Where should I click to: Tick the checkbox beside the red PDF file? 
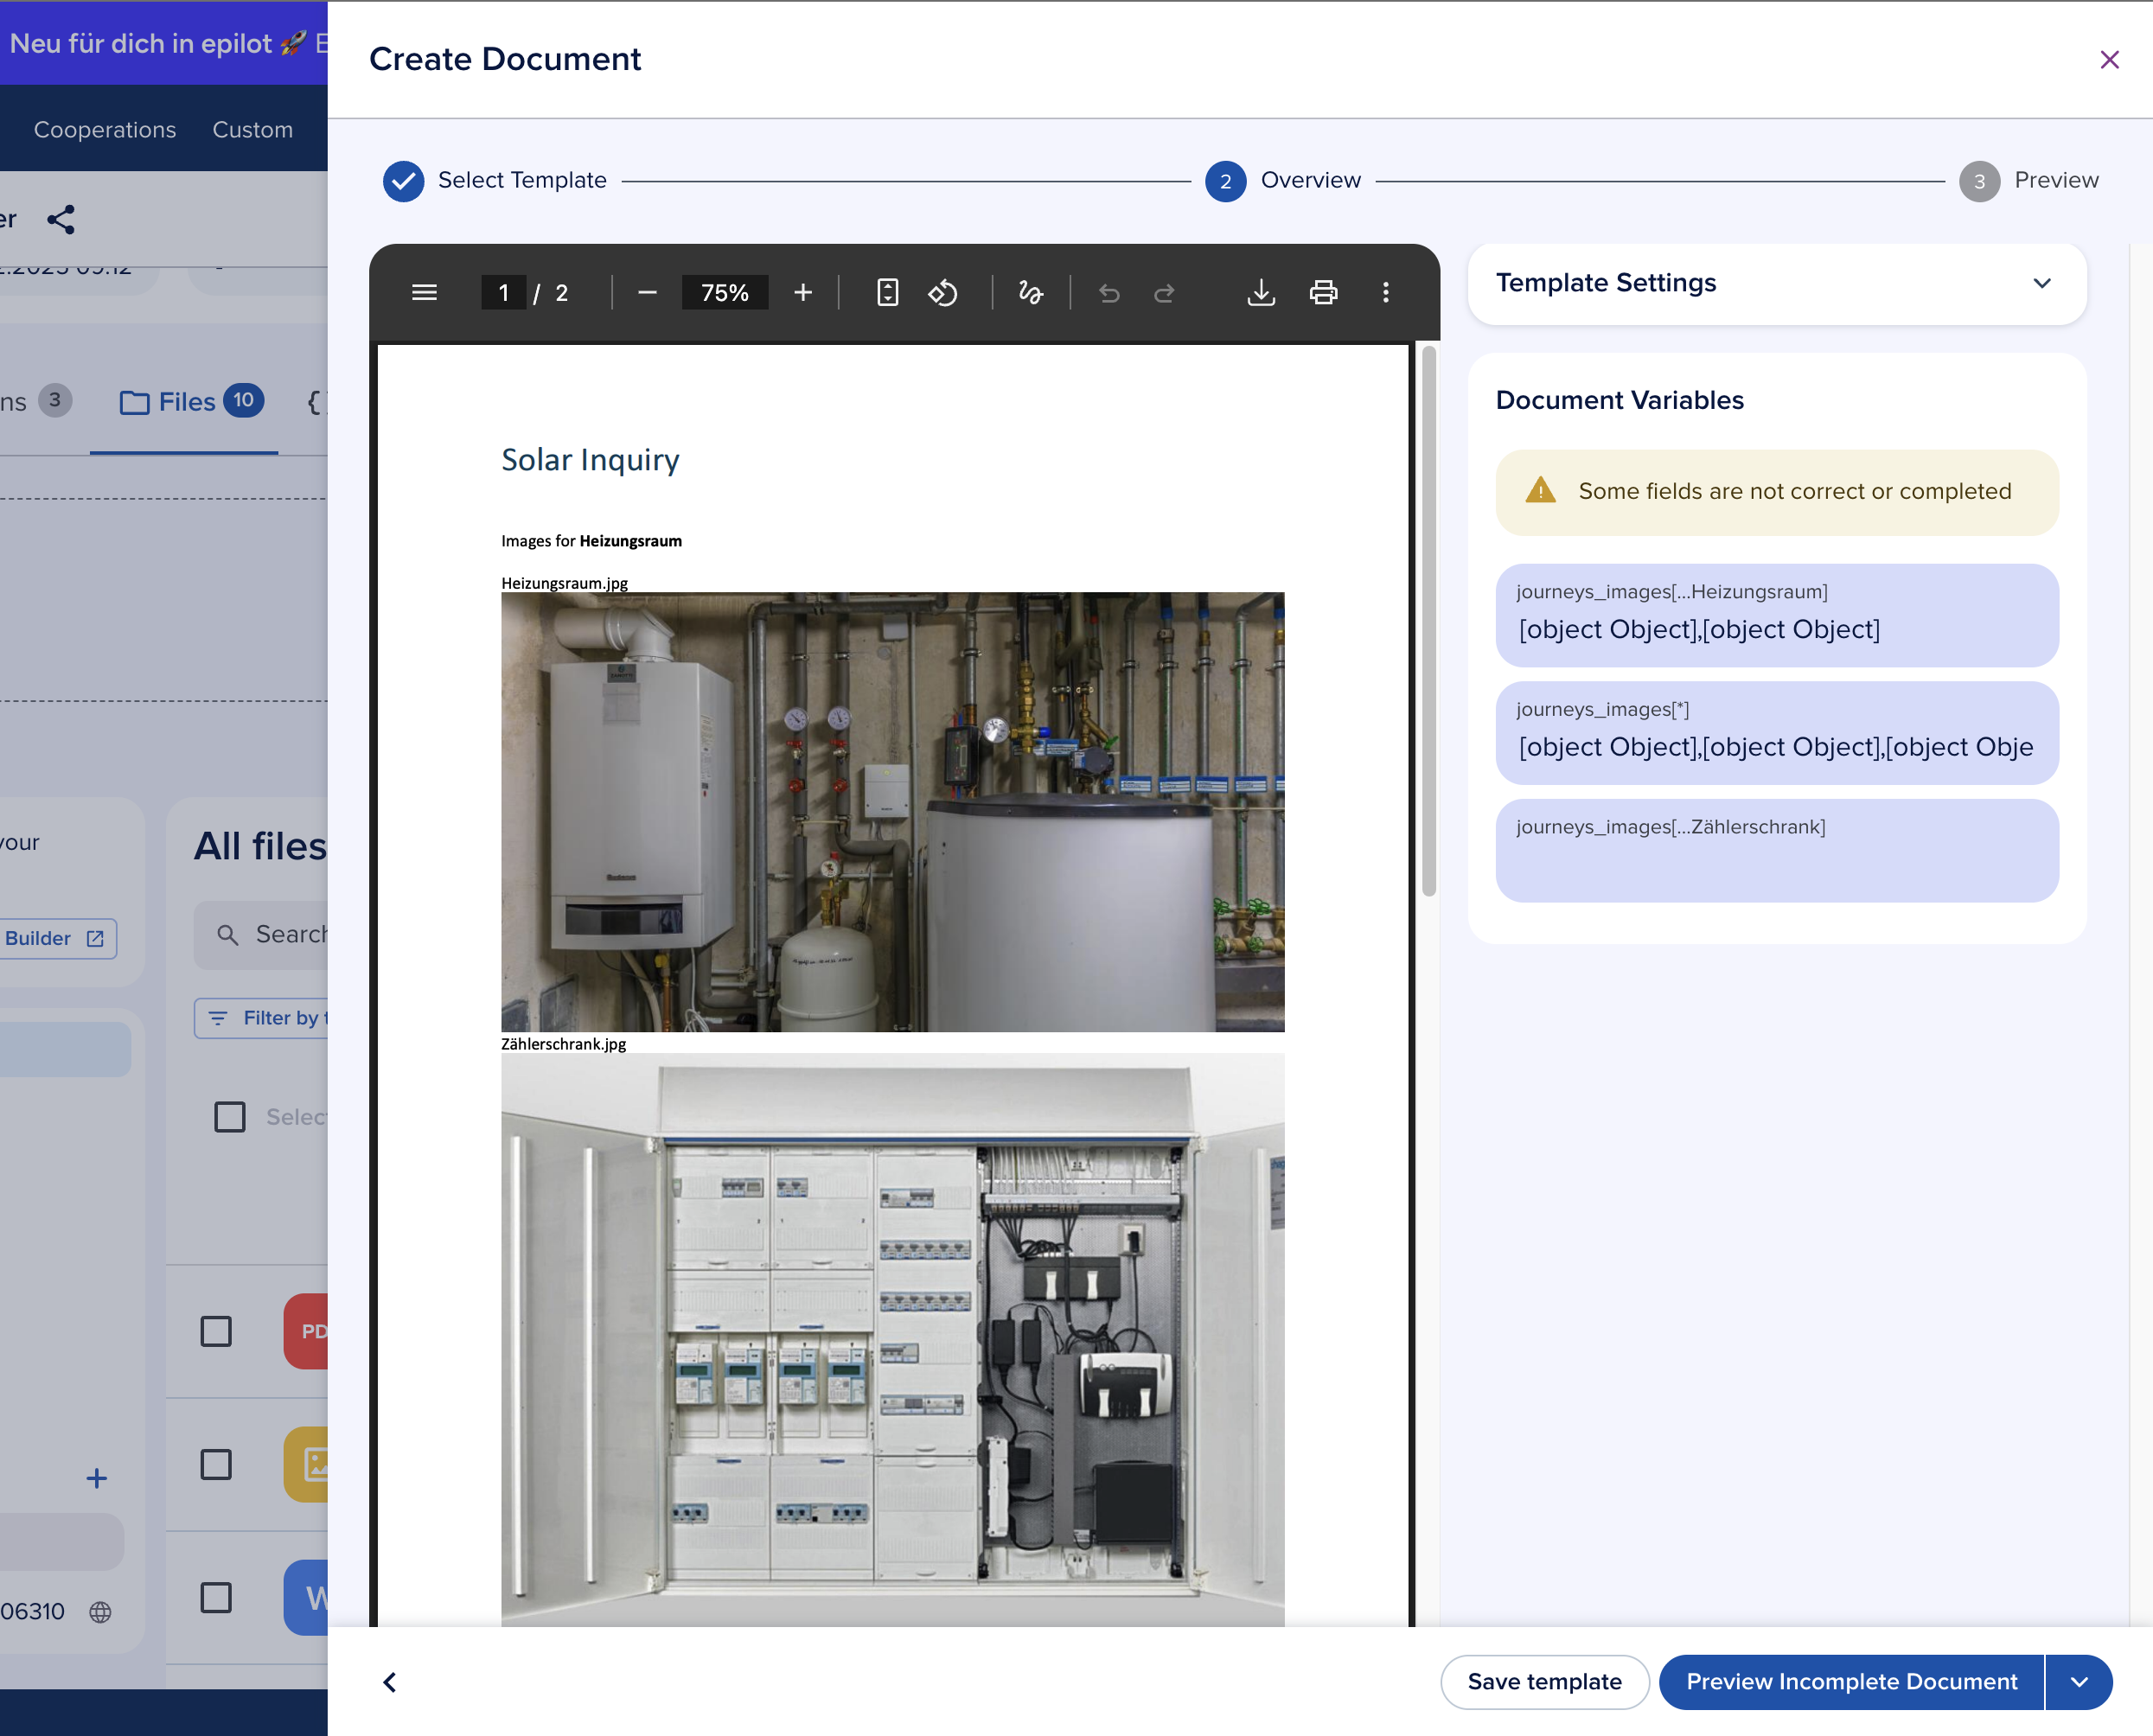216,1331
